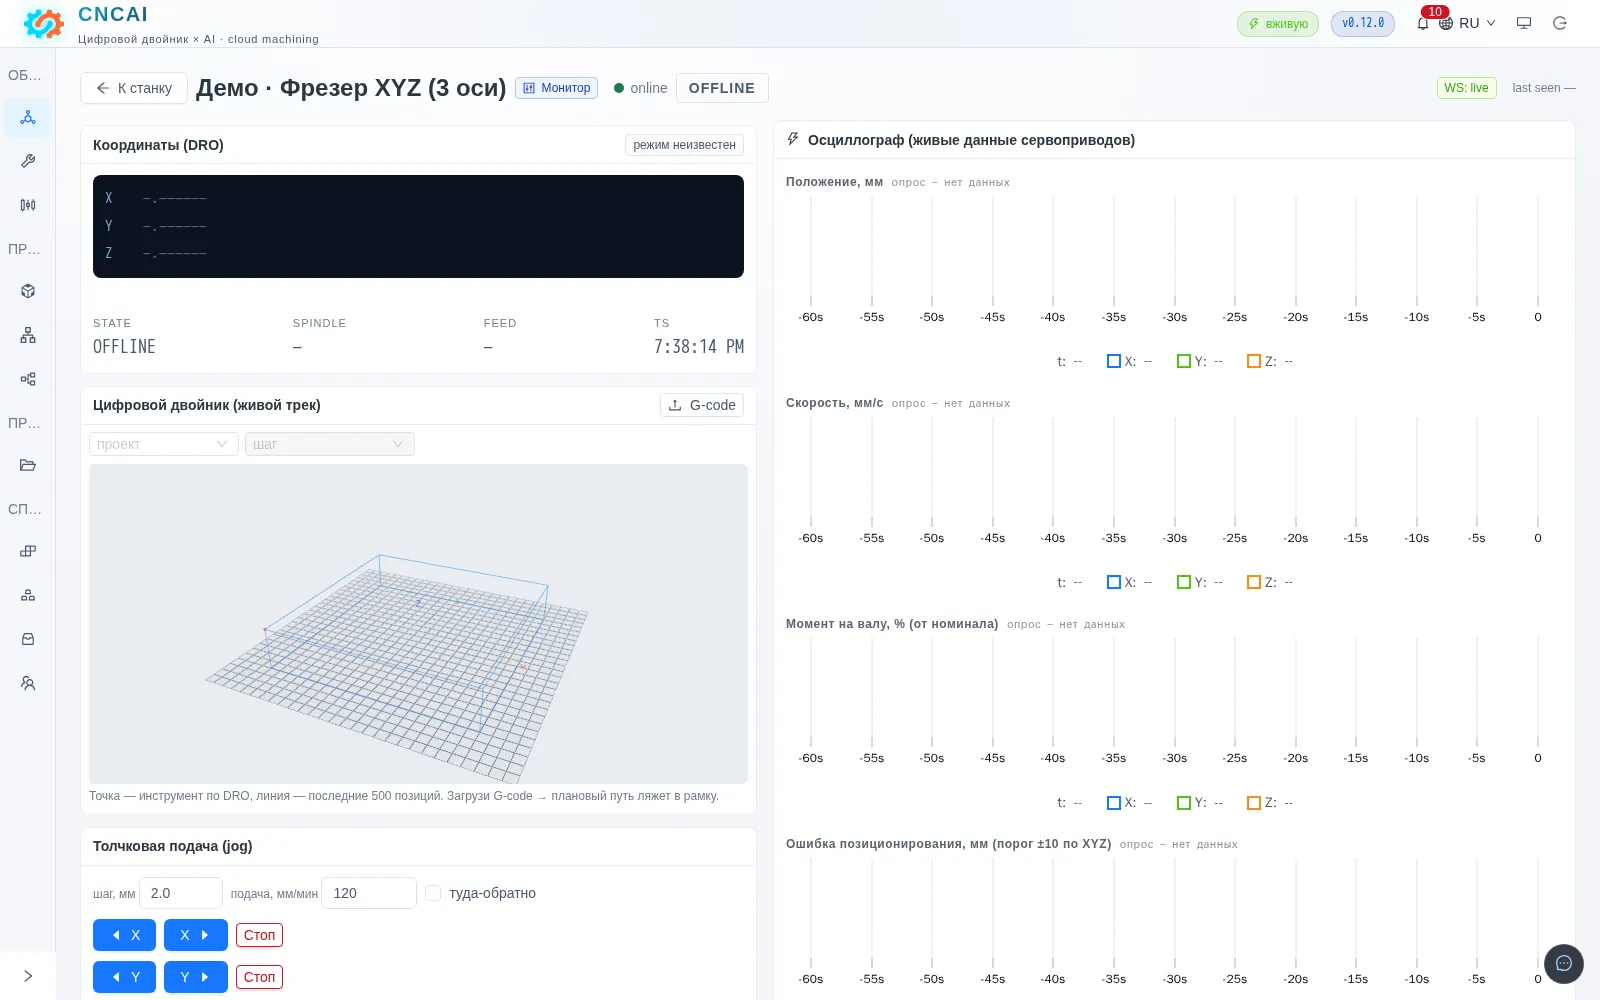Toggle X series in Момент на валу legend
The height and width of the screenshot is (1000, 1600).
[x=1130, y=803]
